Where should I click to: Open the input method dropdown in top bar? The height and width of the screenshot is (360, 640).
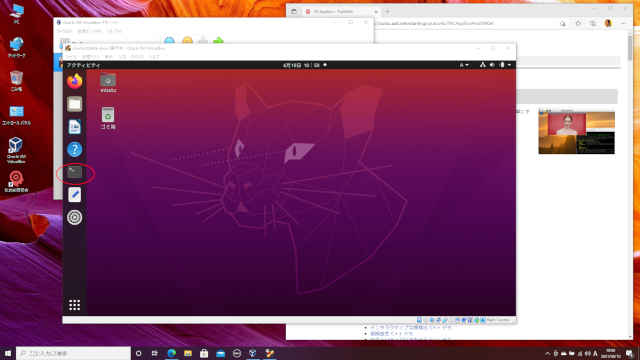point(464,65)
